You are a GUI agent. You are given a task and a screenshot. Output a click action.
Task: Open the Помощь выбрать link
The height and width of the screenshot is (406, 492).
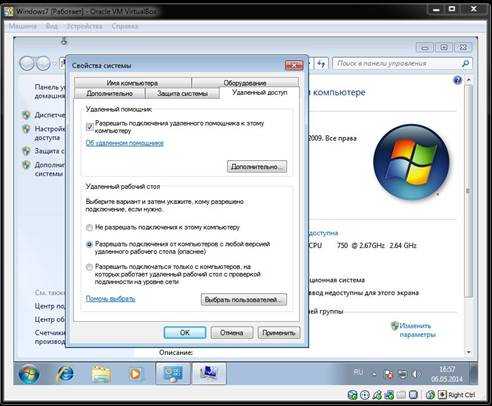[111, 299]
